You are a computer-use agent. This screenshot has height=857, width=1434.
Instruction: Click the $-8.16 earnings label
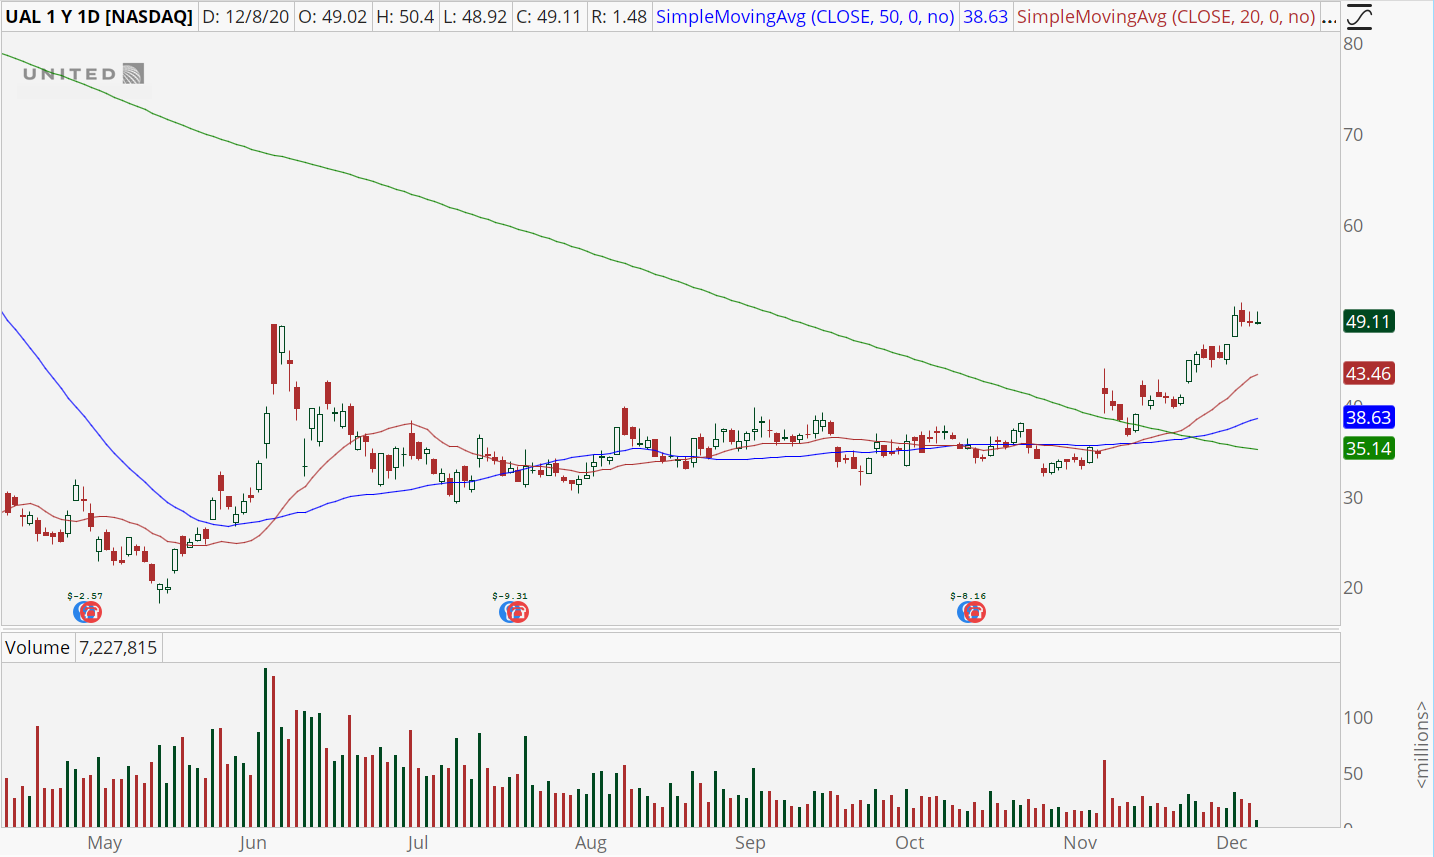click(x=968, y=596)
